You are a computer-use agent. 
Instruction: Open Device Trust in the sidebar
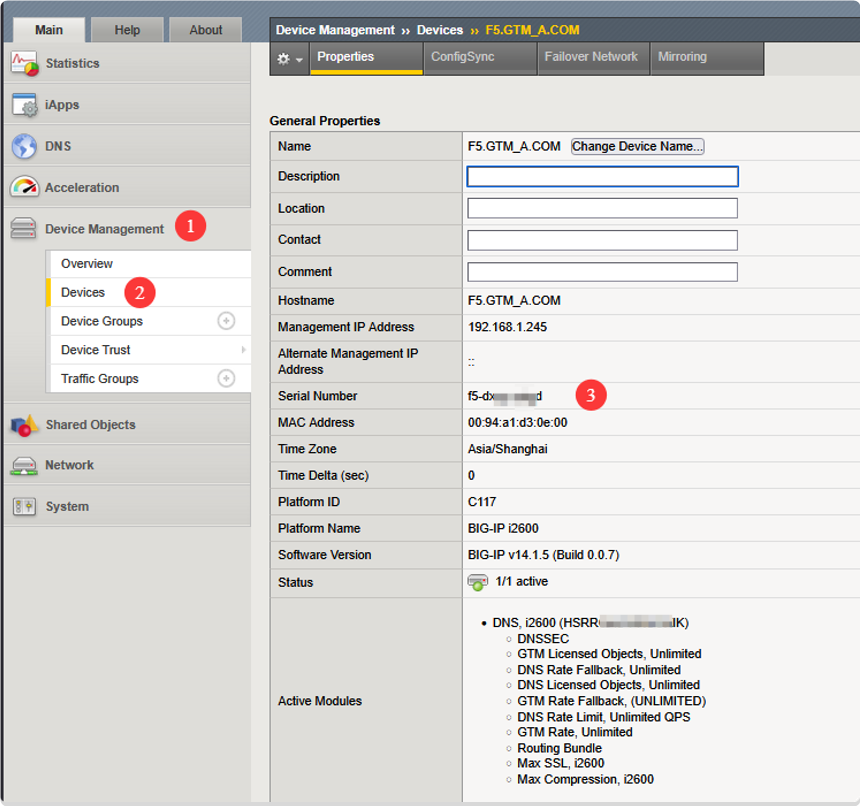151,350
